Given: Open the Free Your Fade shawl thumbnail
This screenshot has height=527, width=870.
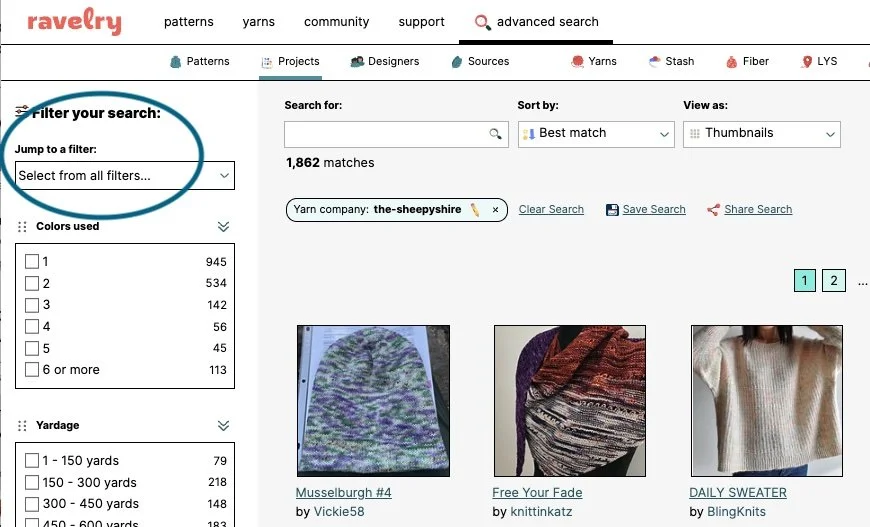Looking at the screenshot, I should pos(570,401).
